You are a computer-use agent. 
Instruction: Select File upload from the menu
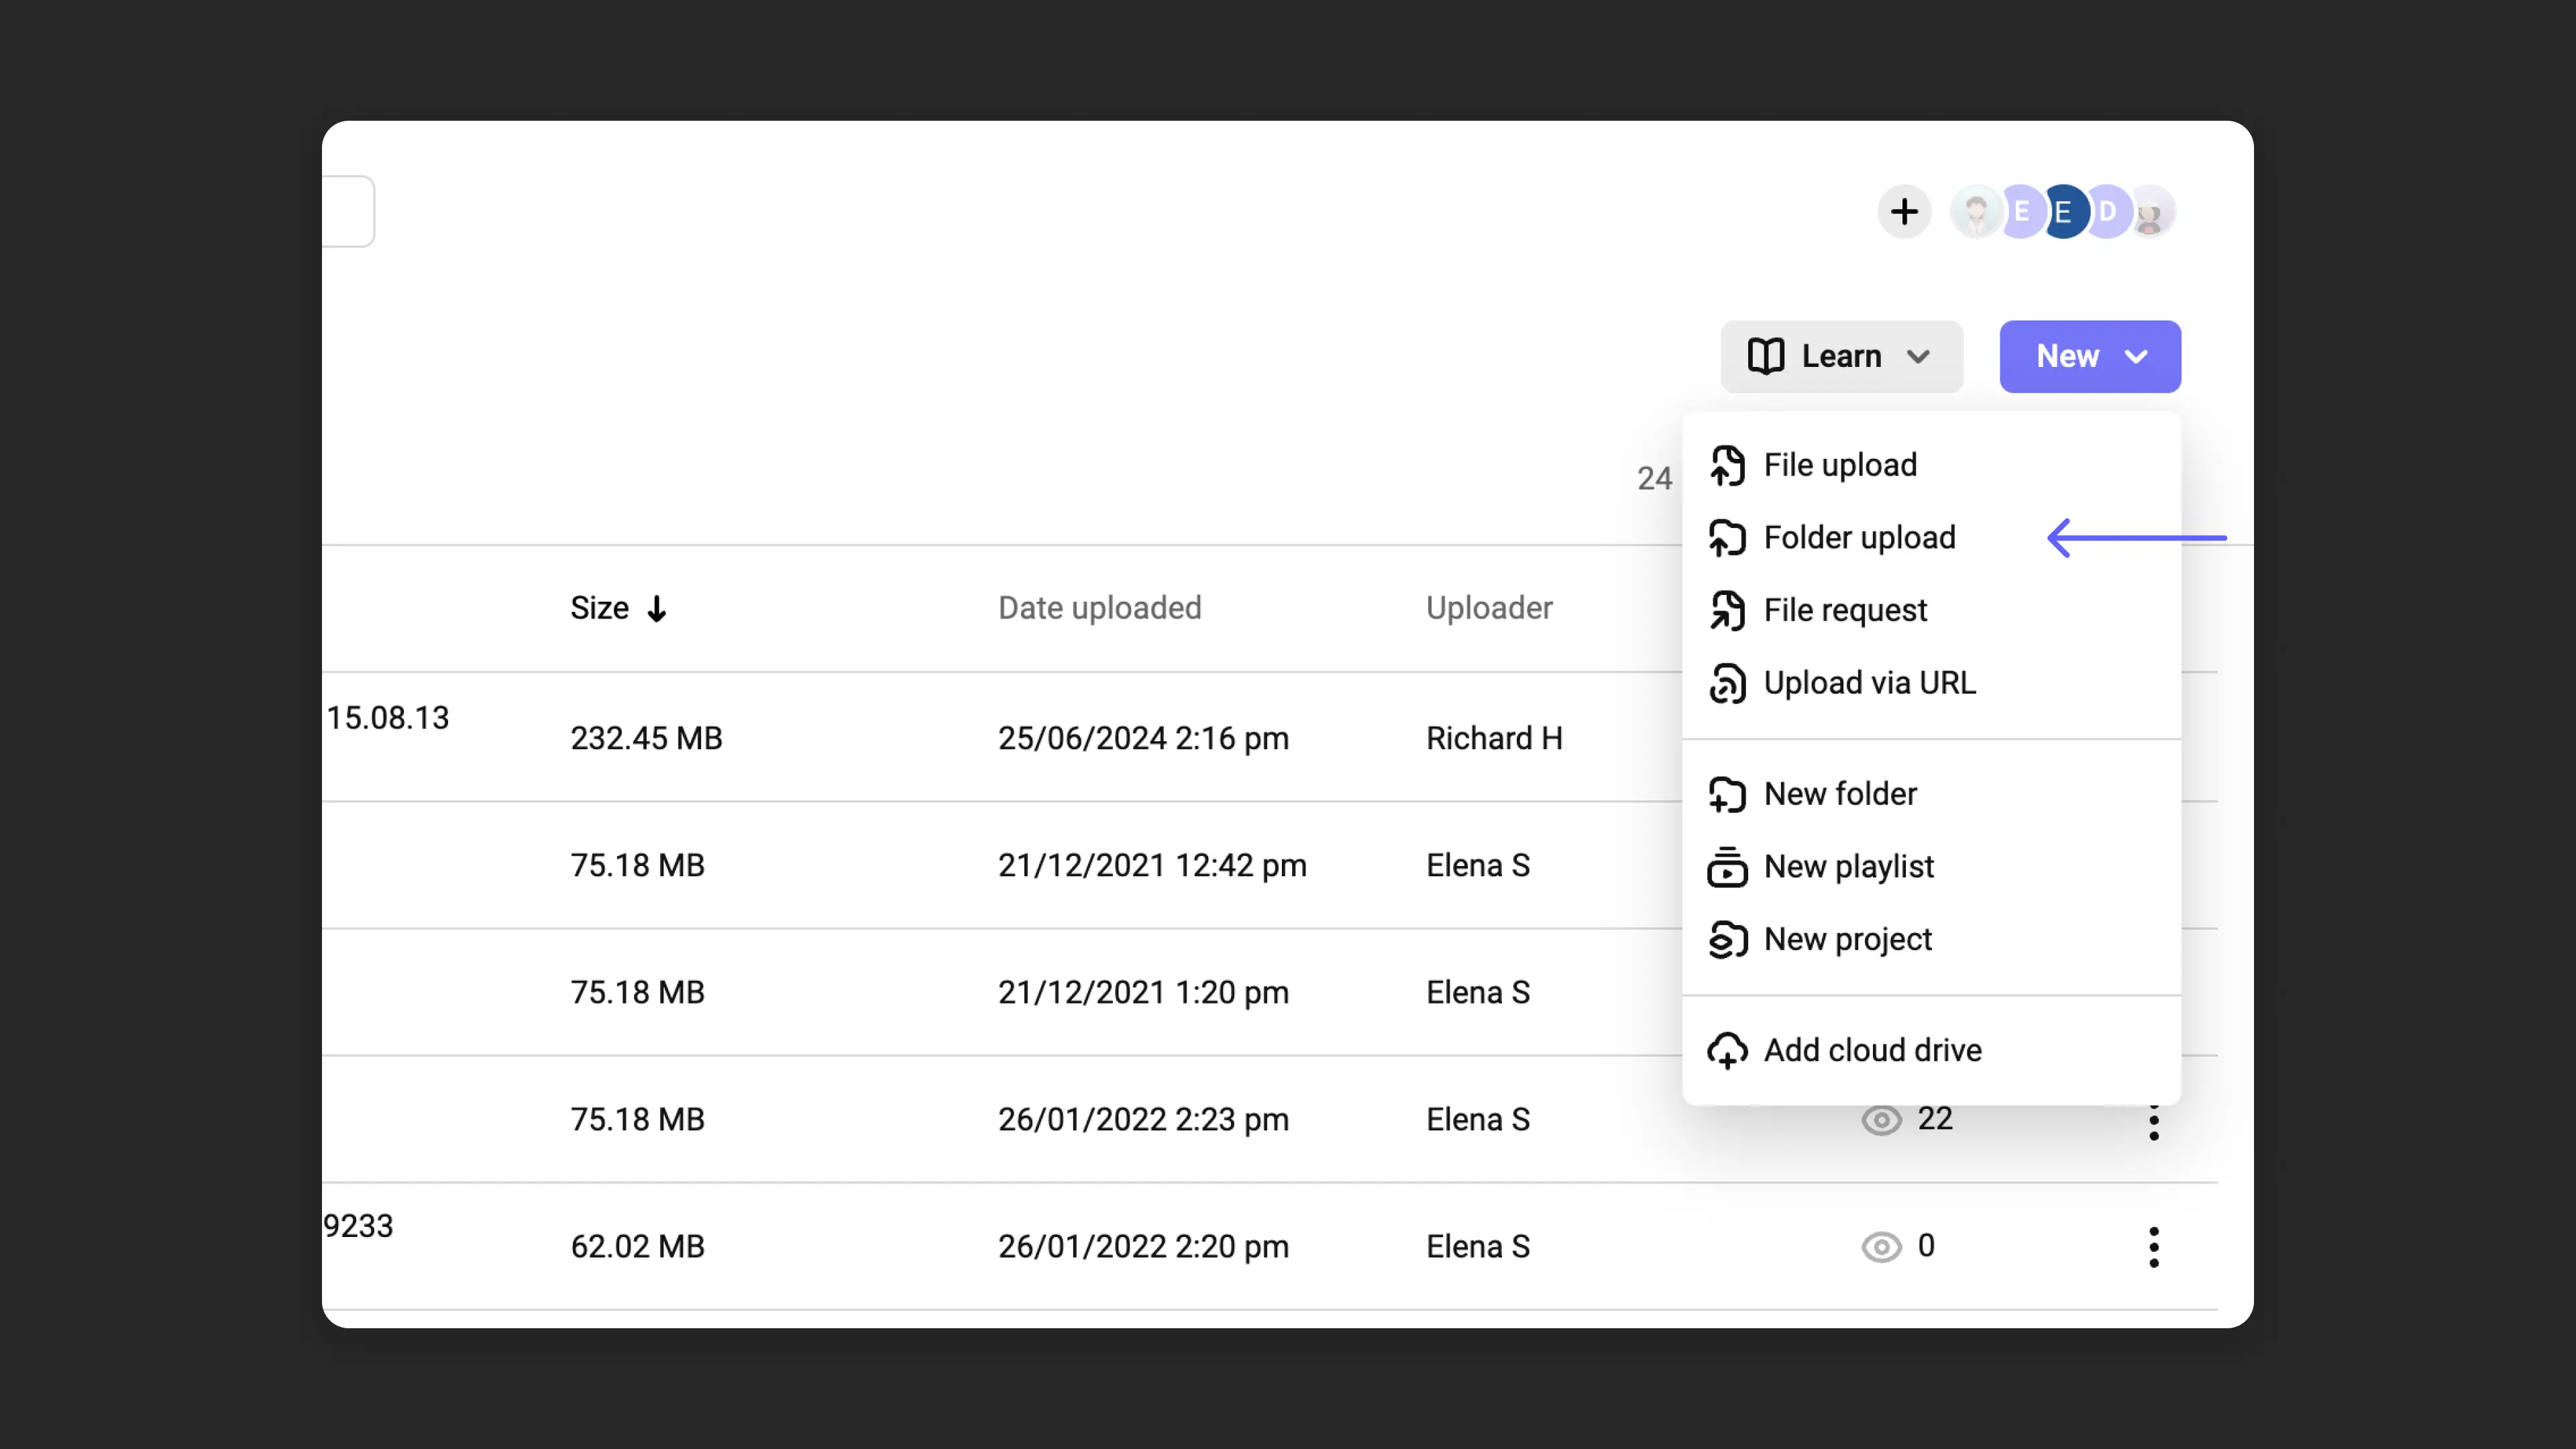coord(1931,466)
